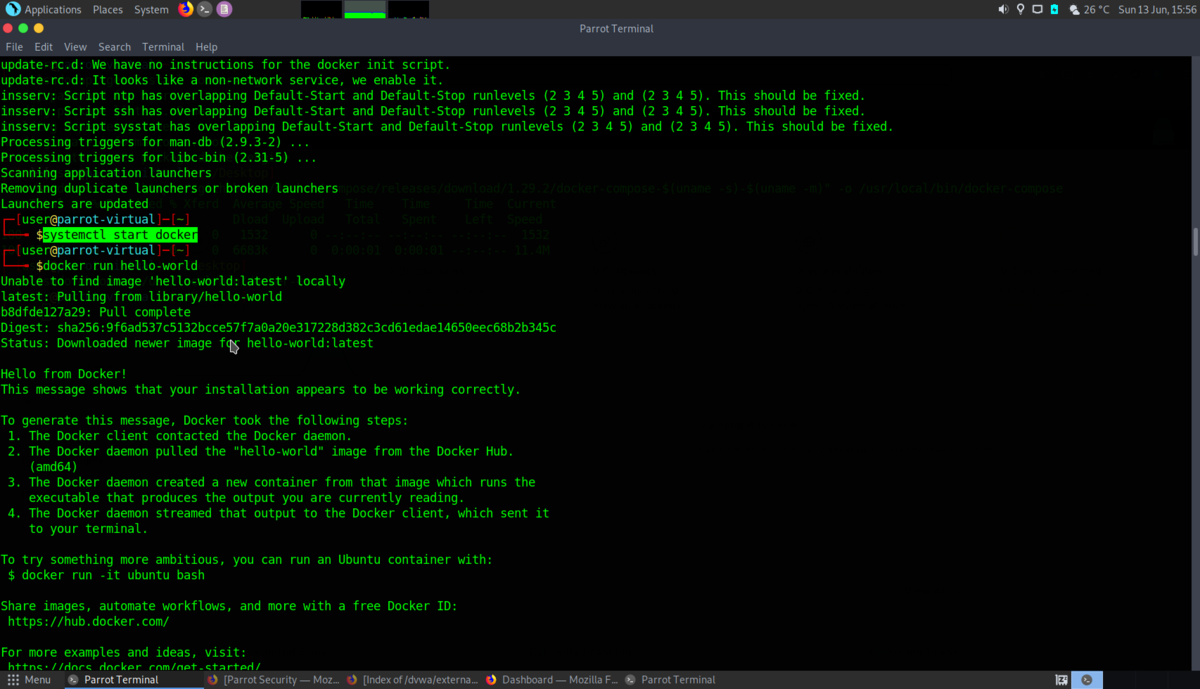Click the terminal vertical scrollbar handle
Screen dimensions: 1200x689
coord(1195,241)
